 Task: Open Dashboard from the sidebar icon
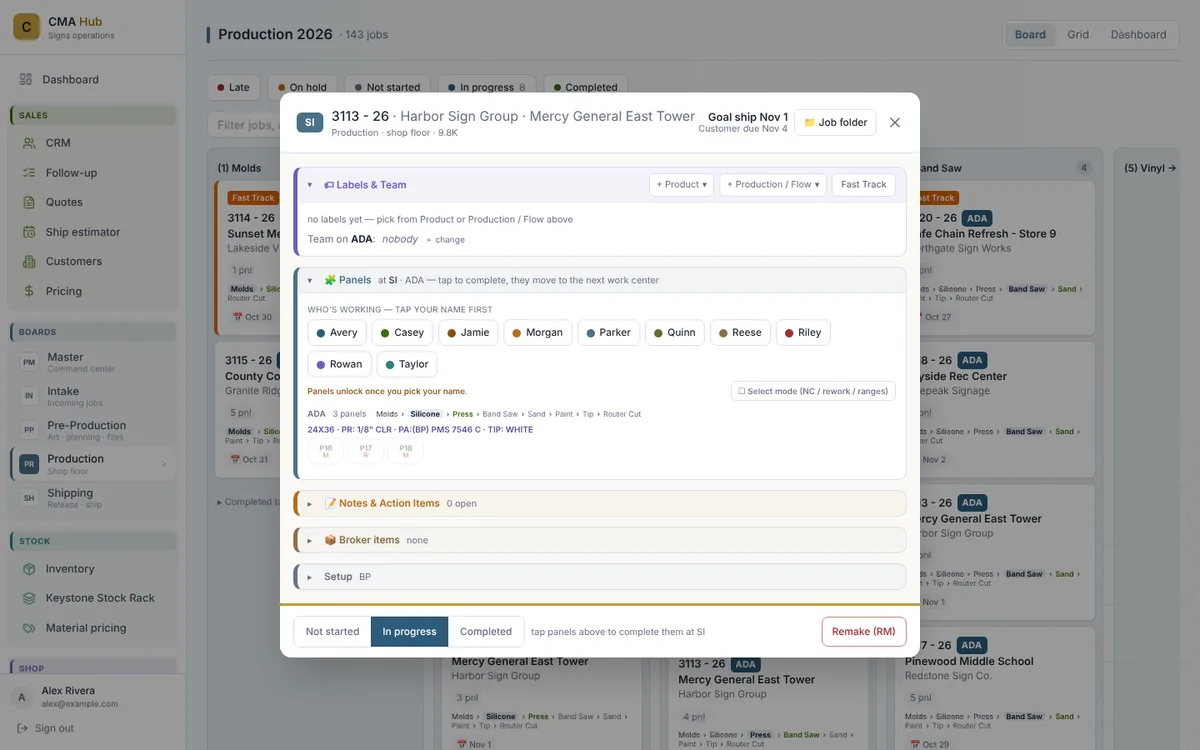27,80
